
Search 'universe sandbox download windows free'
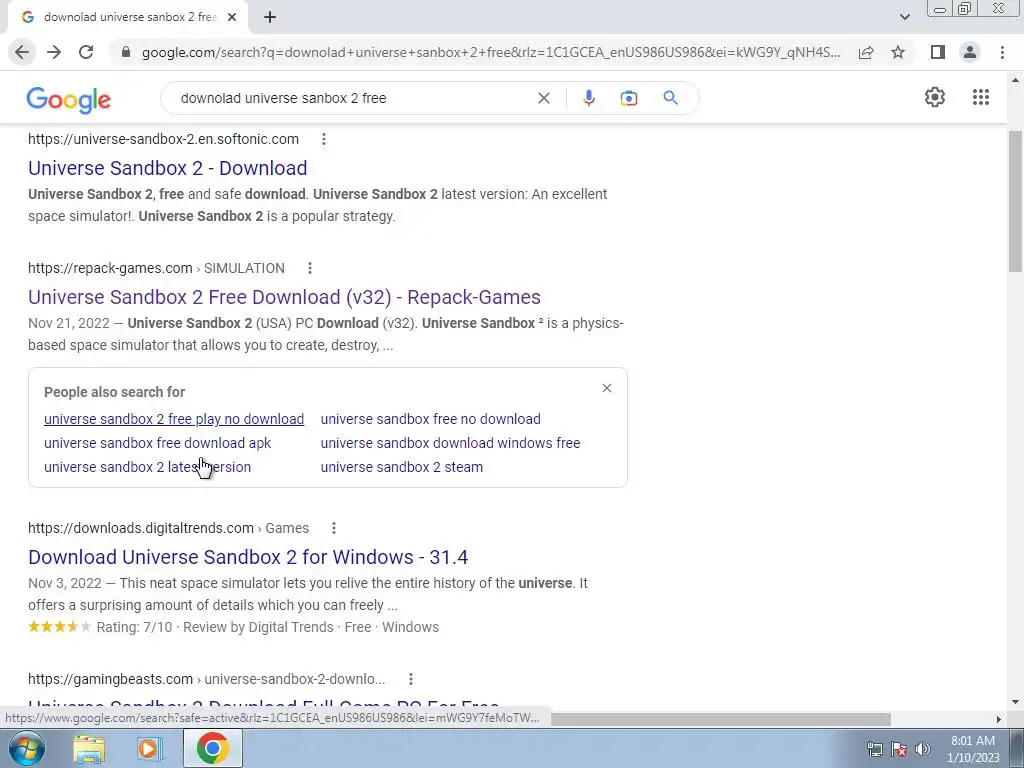tap(450, 443)
